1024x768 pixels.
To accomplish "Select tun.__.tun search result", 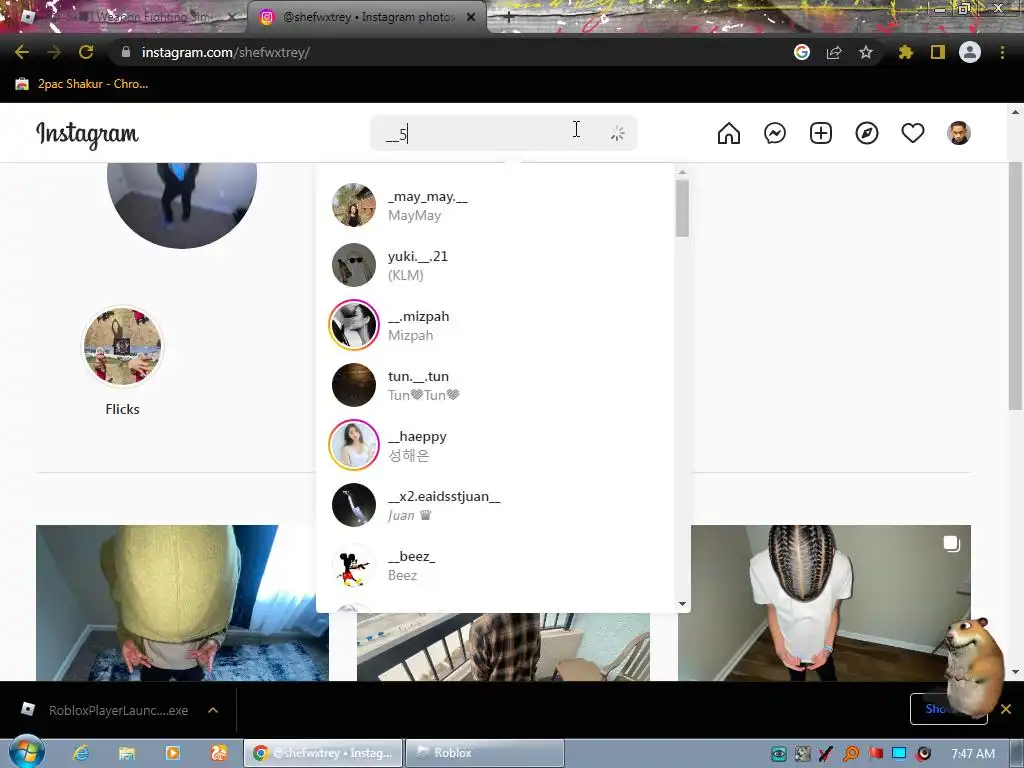I will [x=495, y=385].
